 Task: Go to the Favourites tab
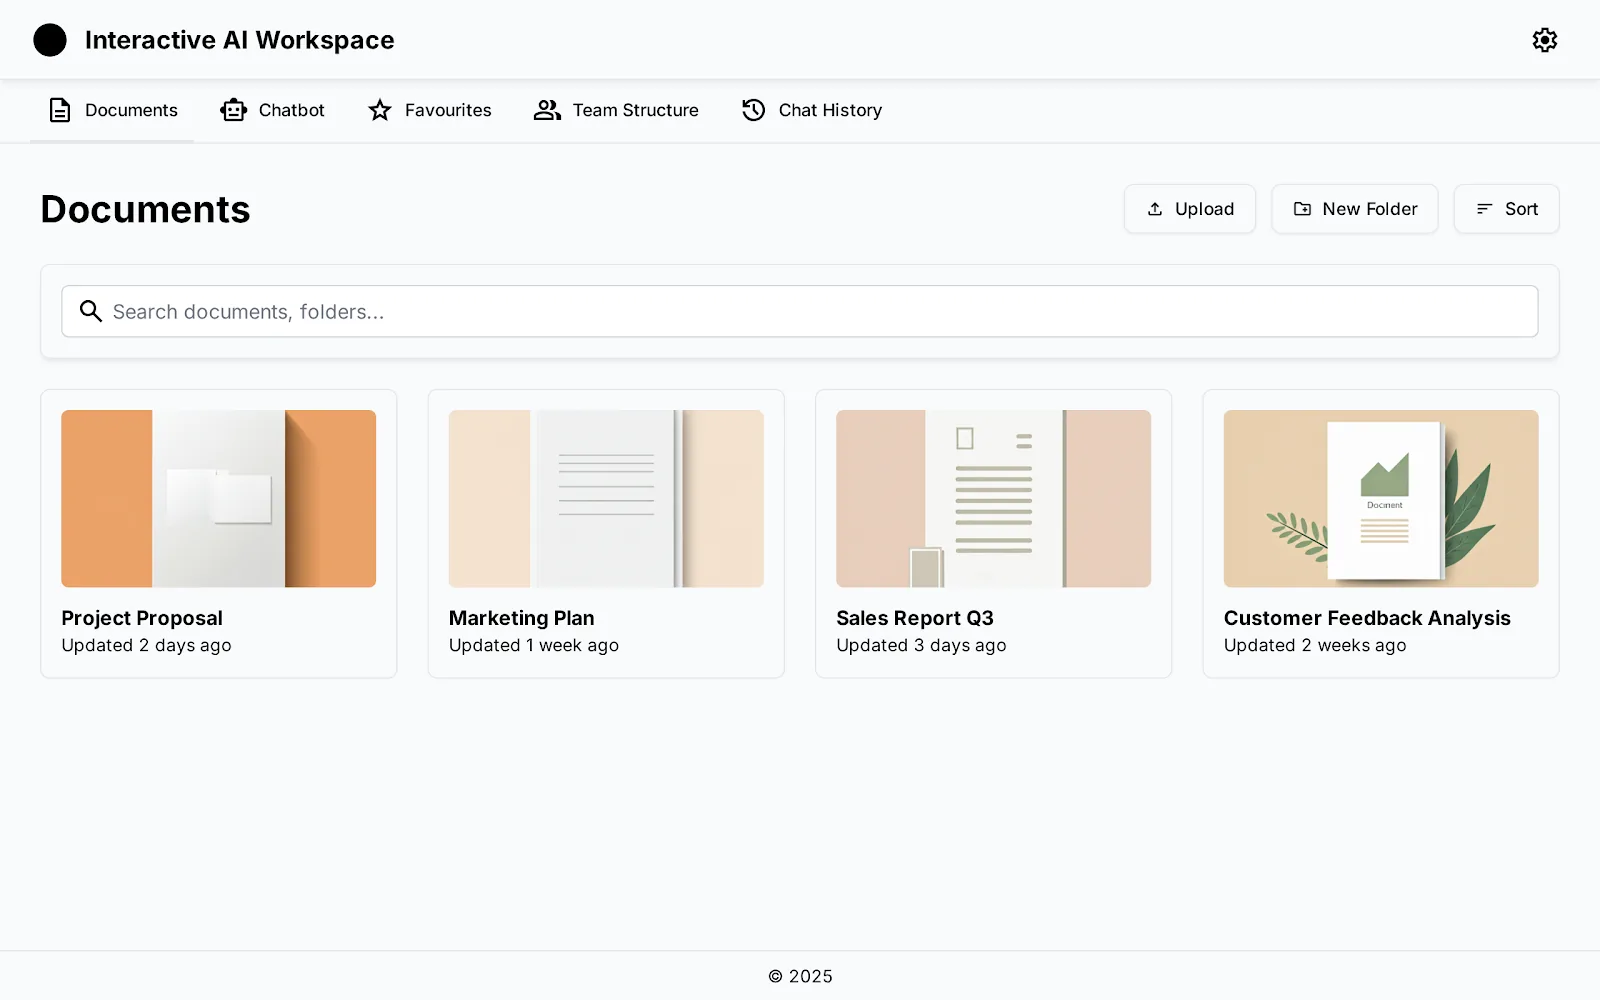[430, 110]
